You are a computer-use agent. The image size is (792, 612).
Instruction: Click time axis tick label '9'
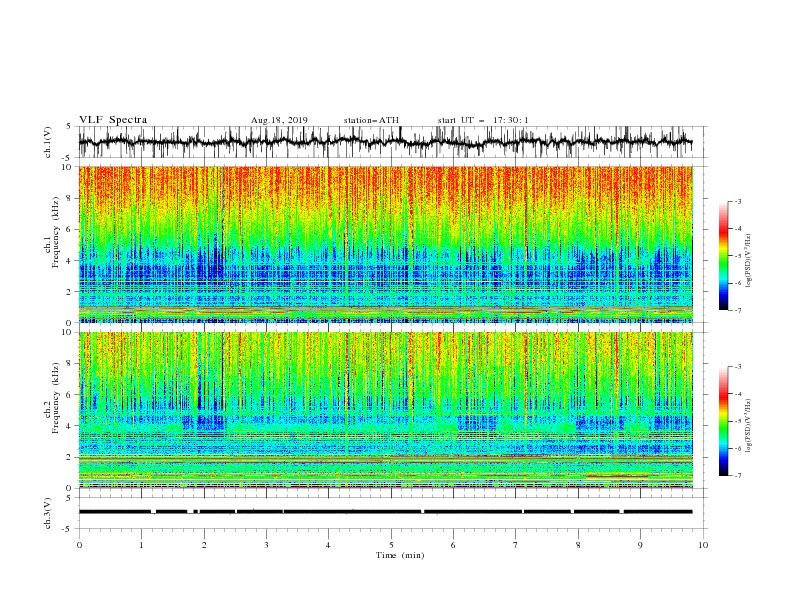tap(640, 545)
